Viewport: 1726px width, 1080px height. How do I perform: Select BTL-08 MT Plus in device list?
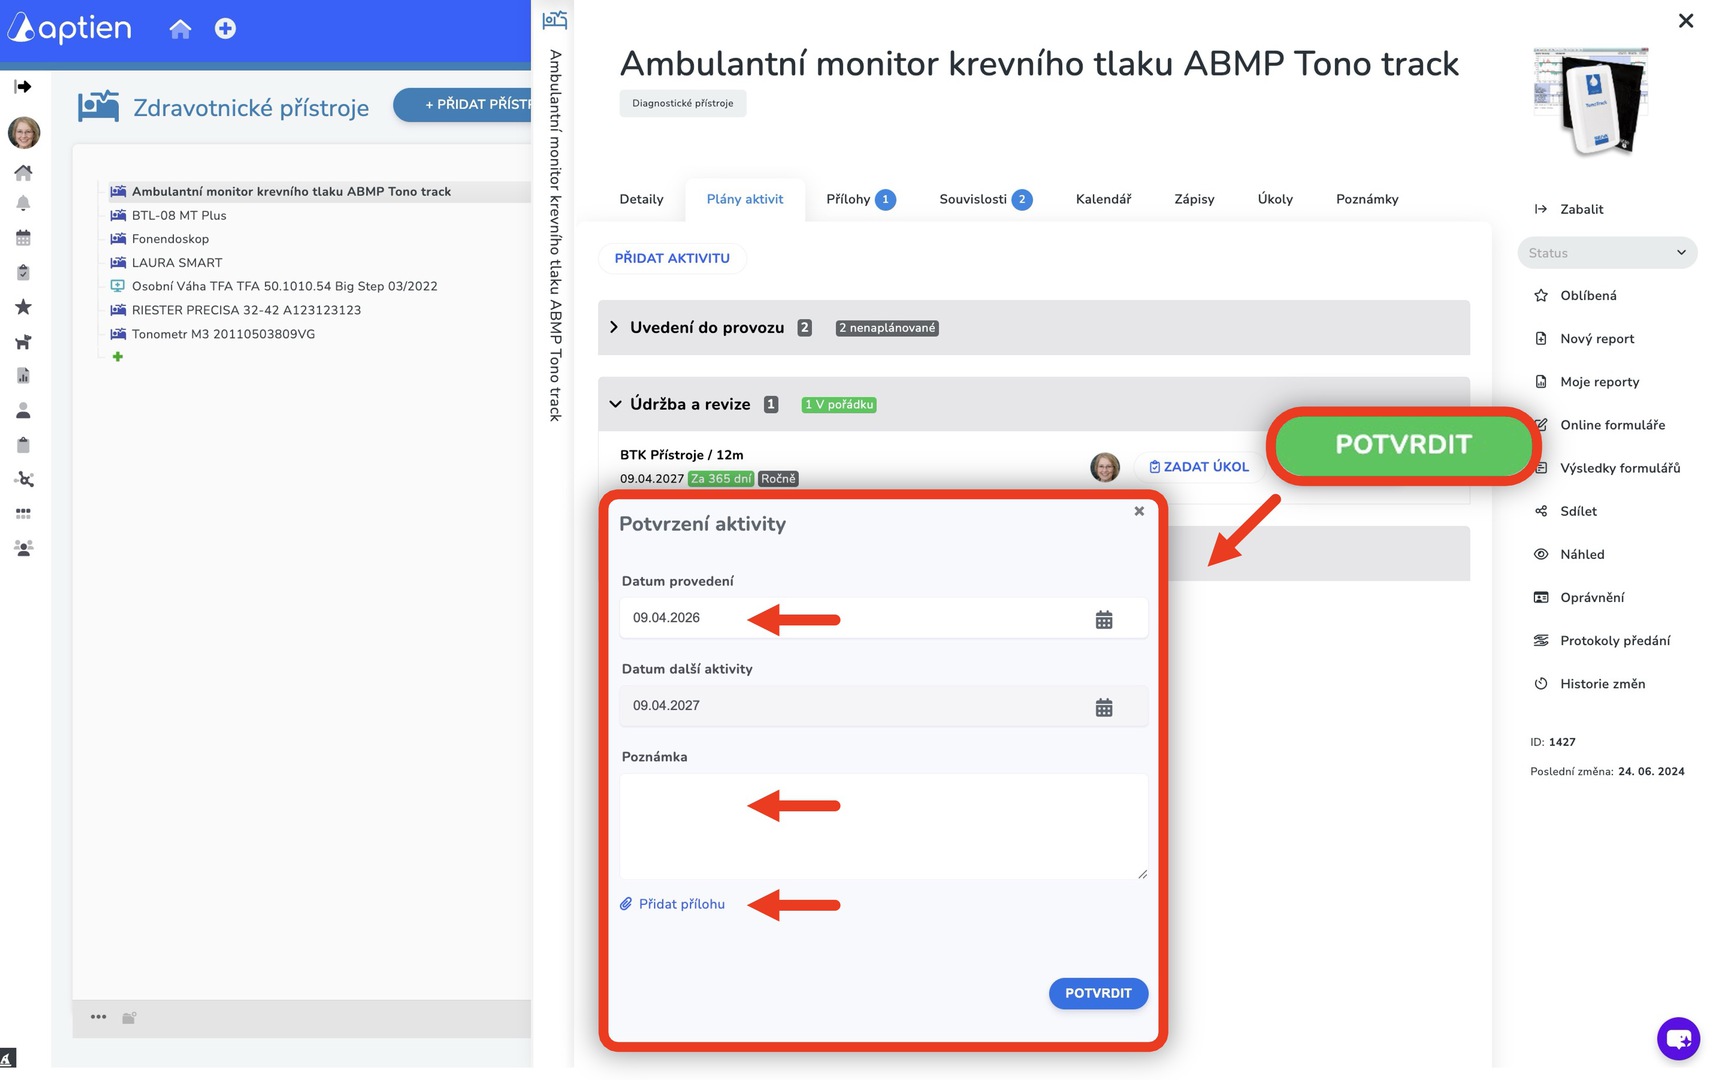(x=179, y=215)
